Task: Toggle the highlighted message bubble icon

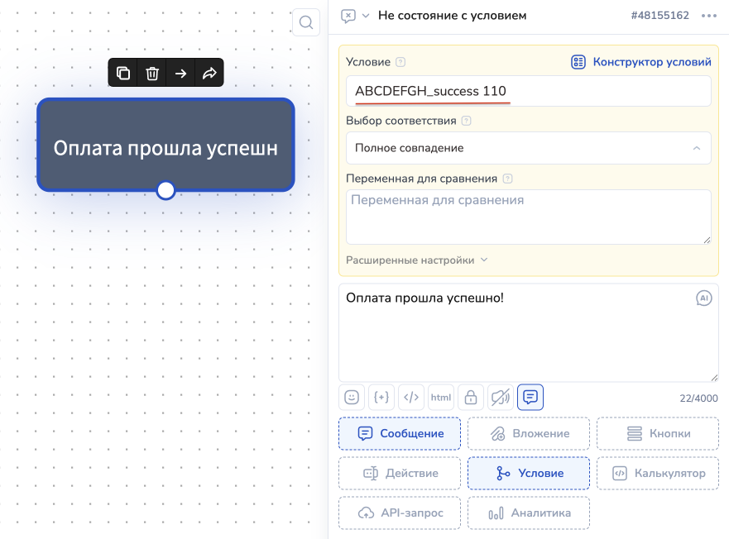Action: (x=530, y=397)
